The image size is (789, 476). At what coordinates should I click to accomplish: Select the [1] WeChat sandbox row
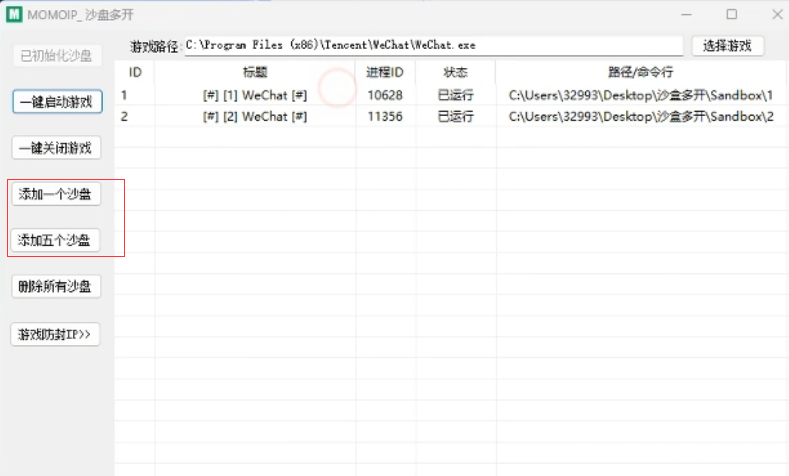(255, 95)
